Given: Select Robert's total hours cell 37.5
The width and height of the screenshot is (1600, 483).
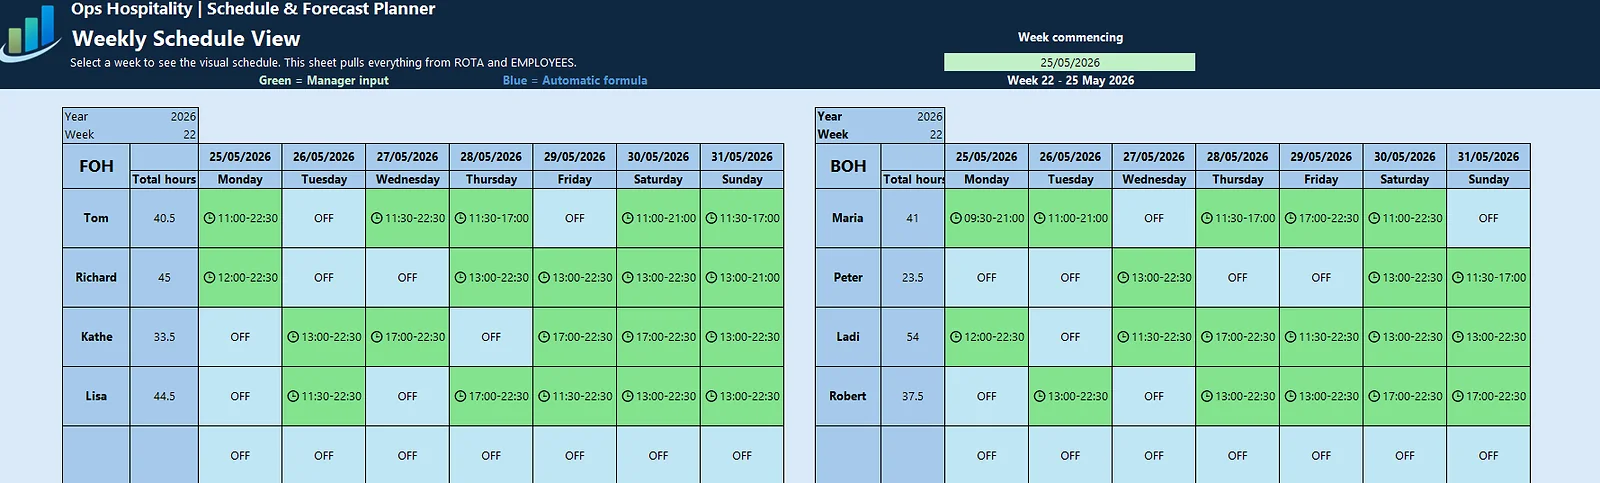Looking at the screenshot, I should [913, 396].
